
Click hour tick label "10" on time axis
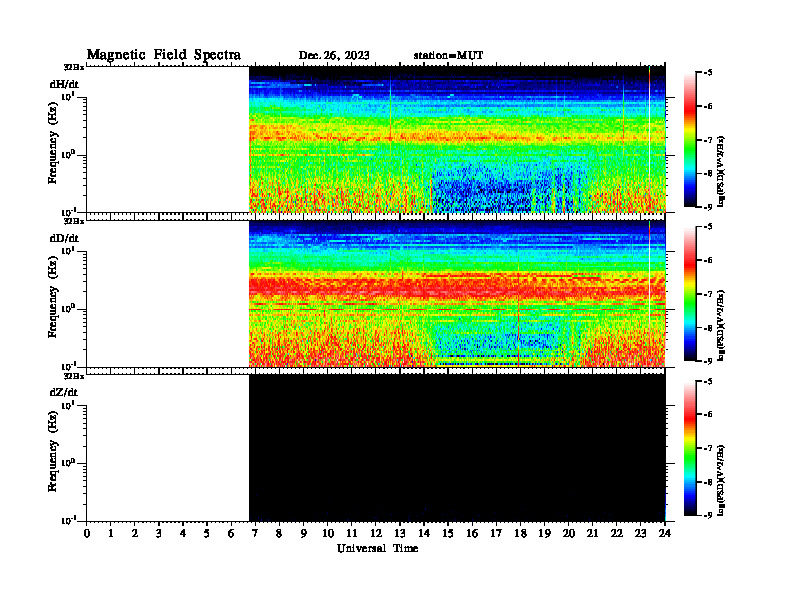coord(328,534)
